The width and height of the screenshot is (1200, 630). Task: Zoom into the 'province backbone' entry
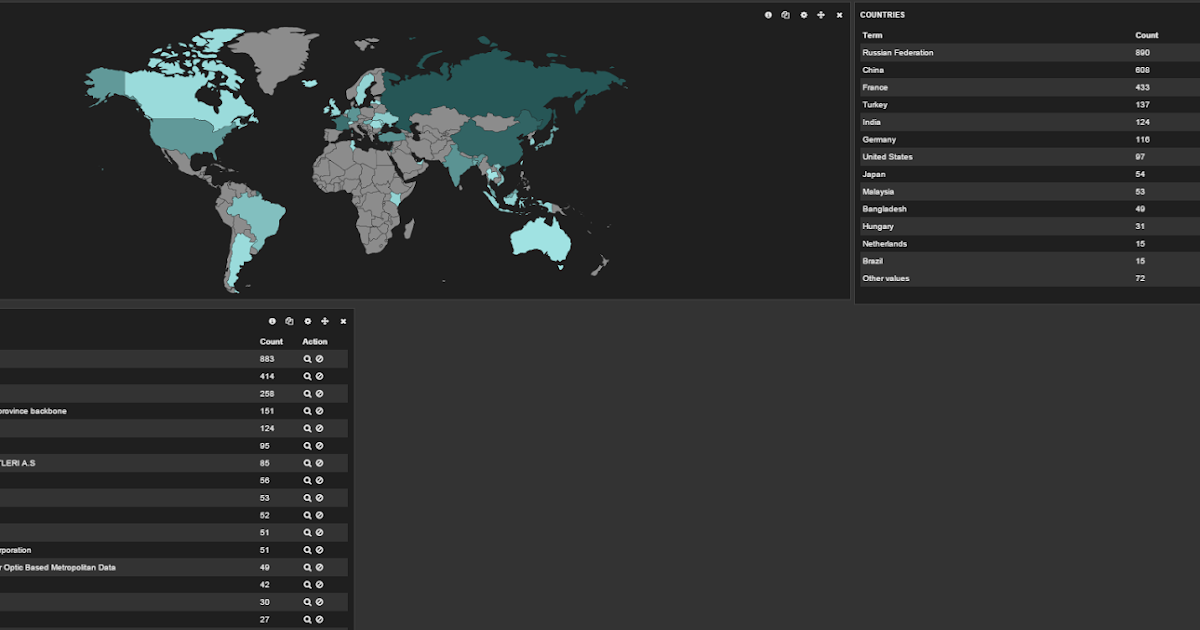307,410
